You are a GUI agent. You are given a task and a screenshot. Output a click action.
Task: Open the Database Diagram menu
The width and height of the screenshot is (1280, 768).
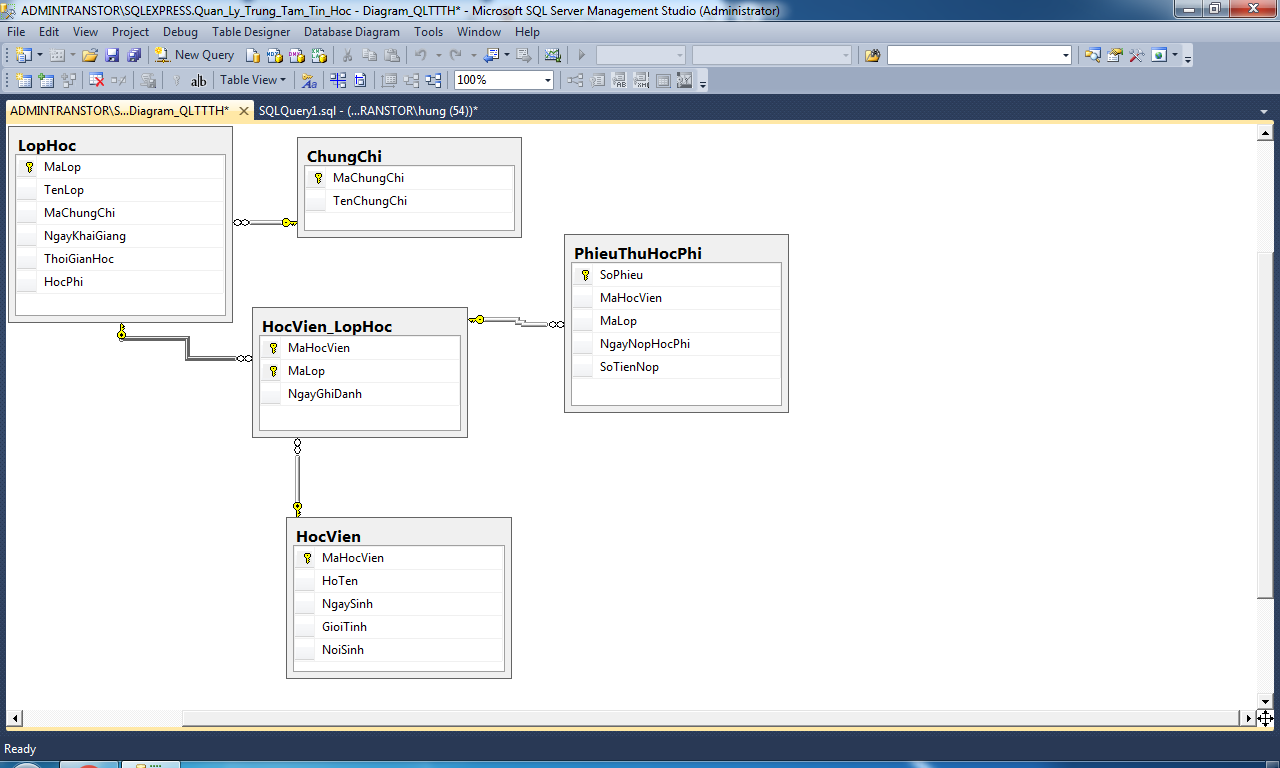[351, 32]
